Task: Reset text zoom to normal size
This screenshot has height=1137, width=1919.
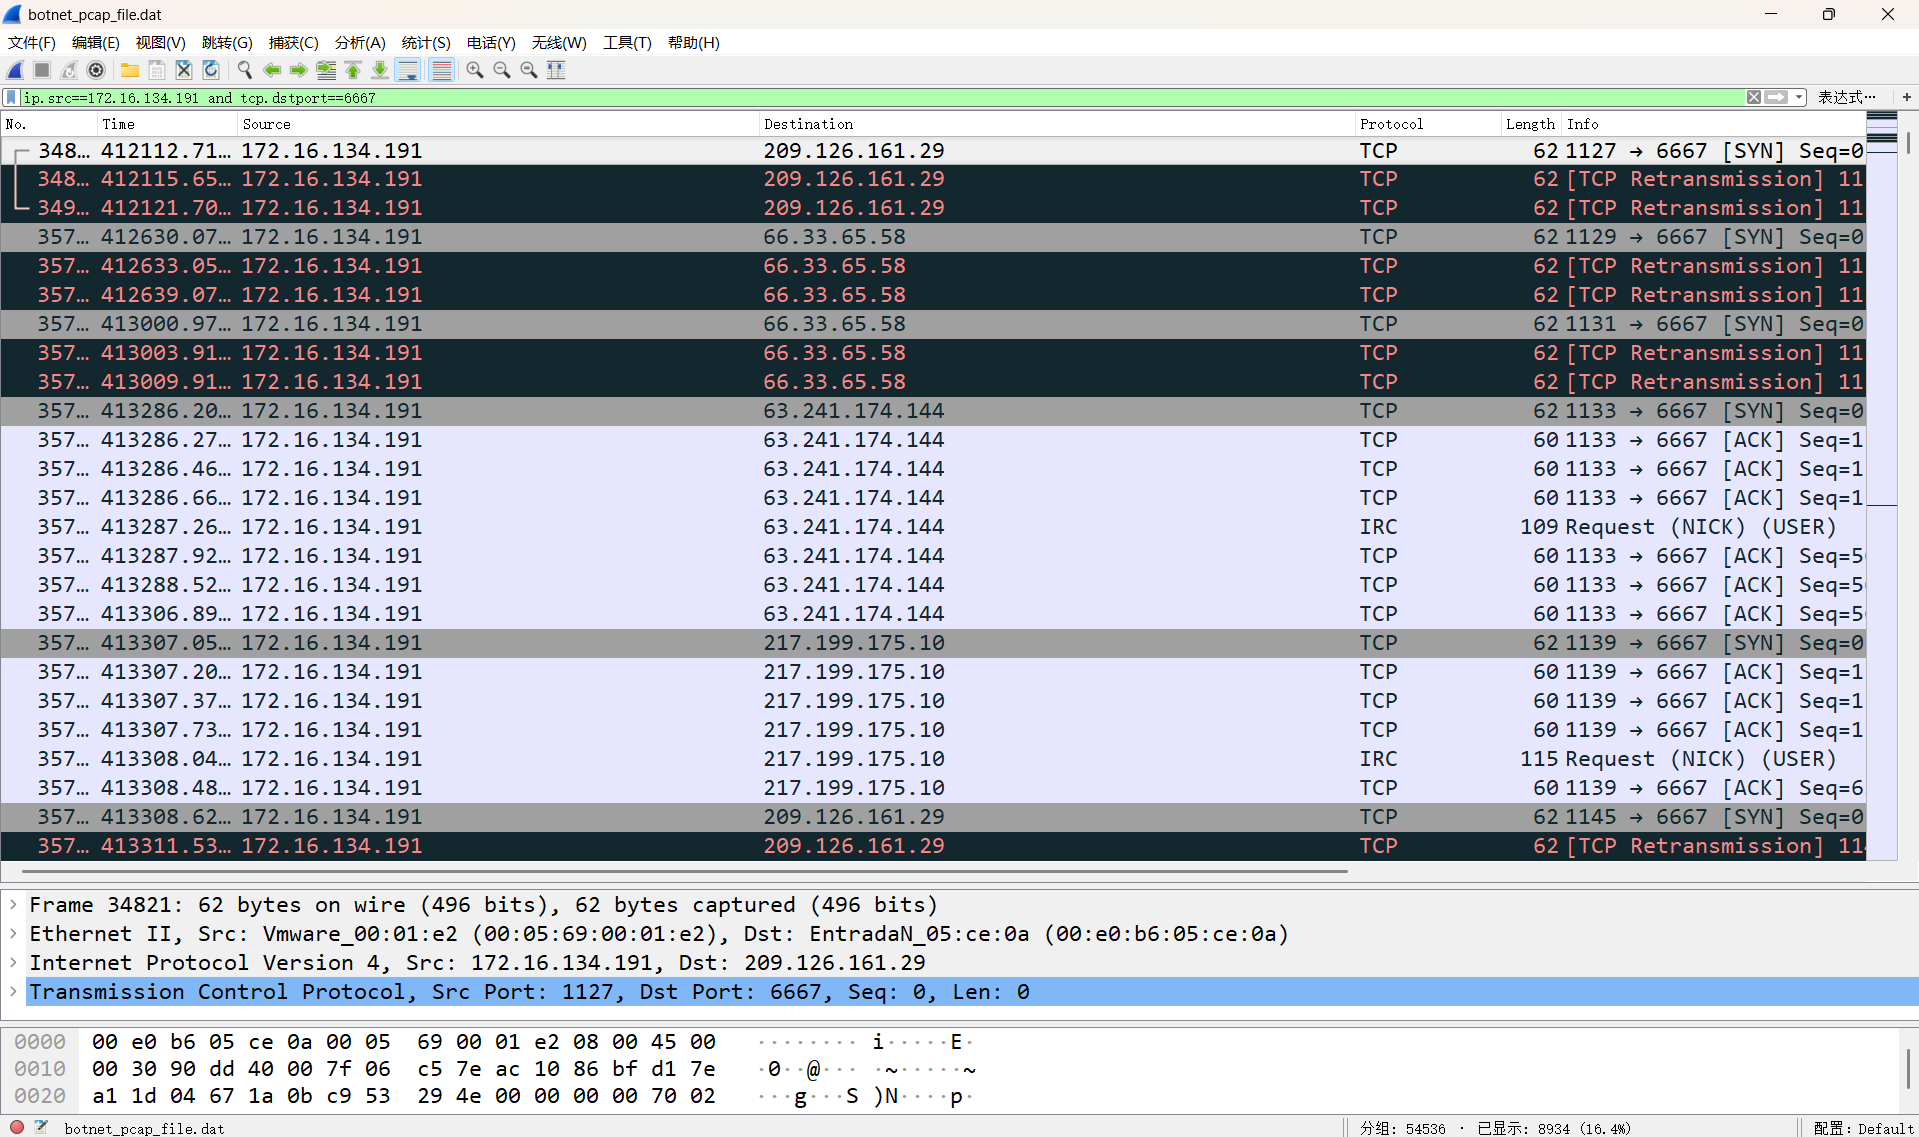Action: (x=529, y=70)
